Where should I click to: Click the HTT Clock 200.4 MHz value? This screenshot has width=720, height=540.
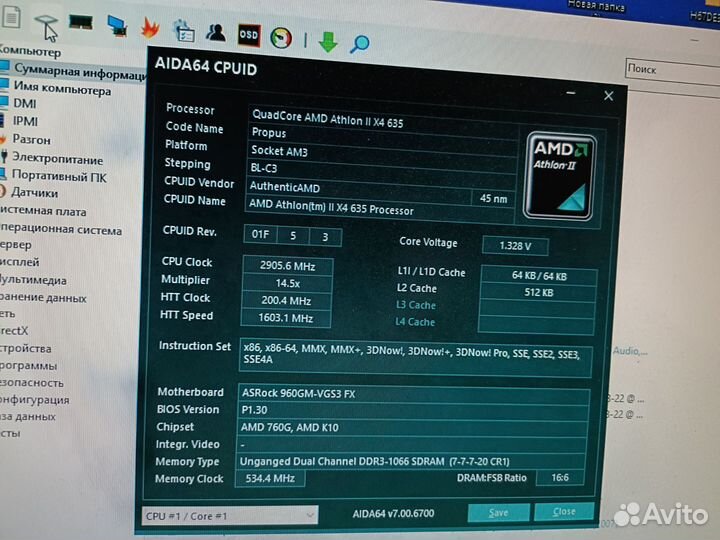point(287,301)
